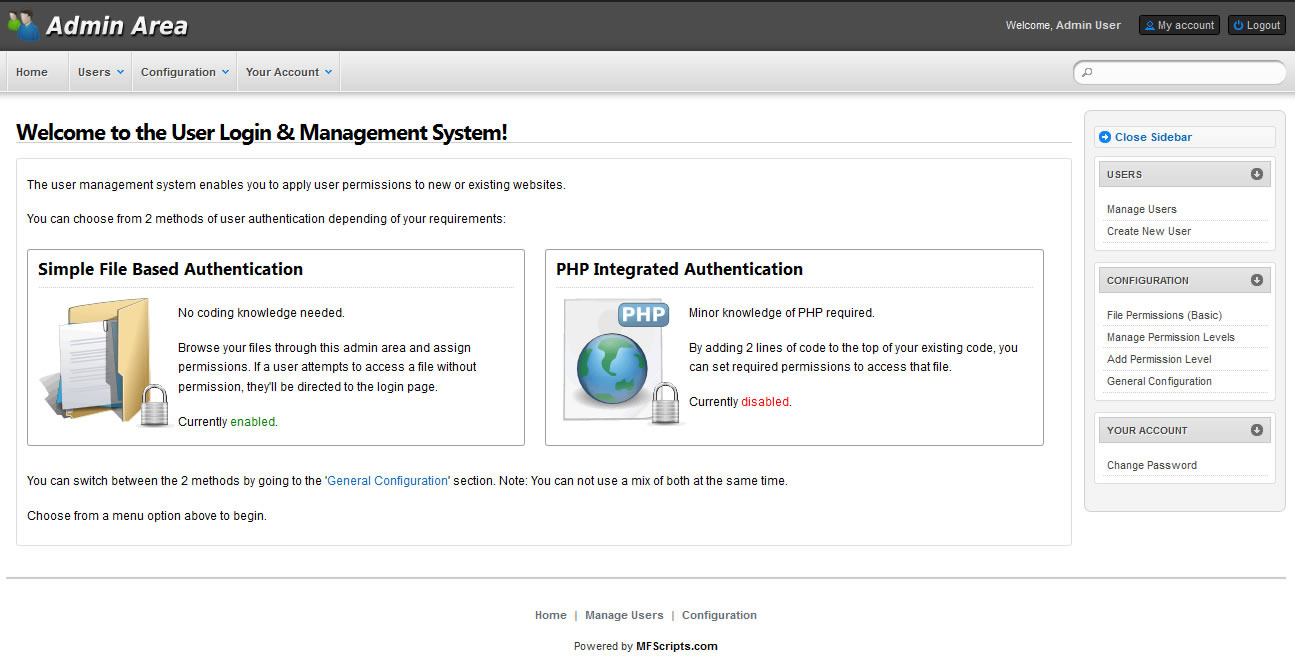Click the magnifier icon in search box
1295x669 pixels.
click(x=1088, y=73)
